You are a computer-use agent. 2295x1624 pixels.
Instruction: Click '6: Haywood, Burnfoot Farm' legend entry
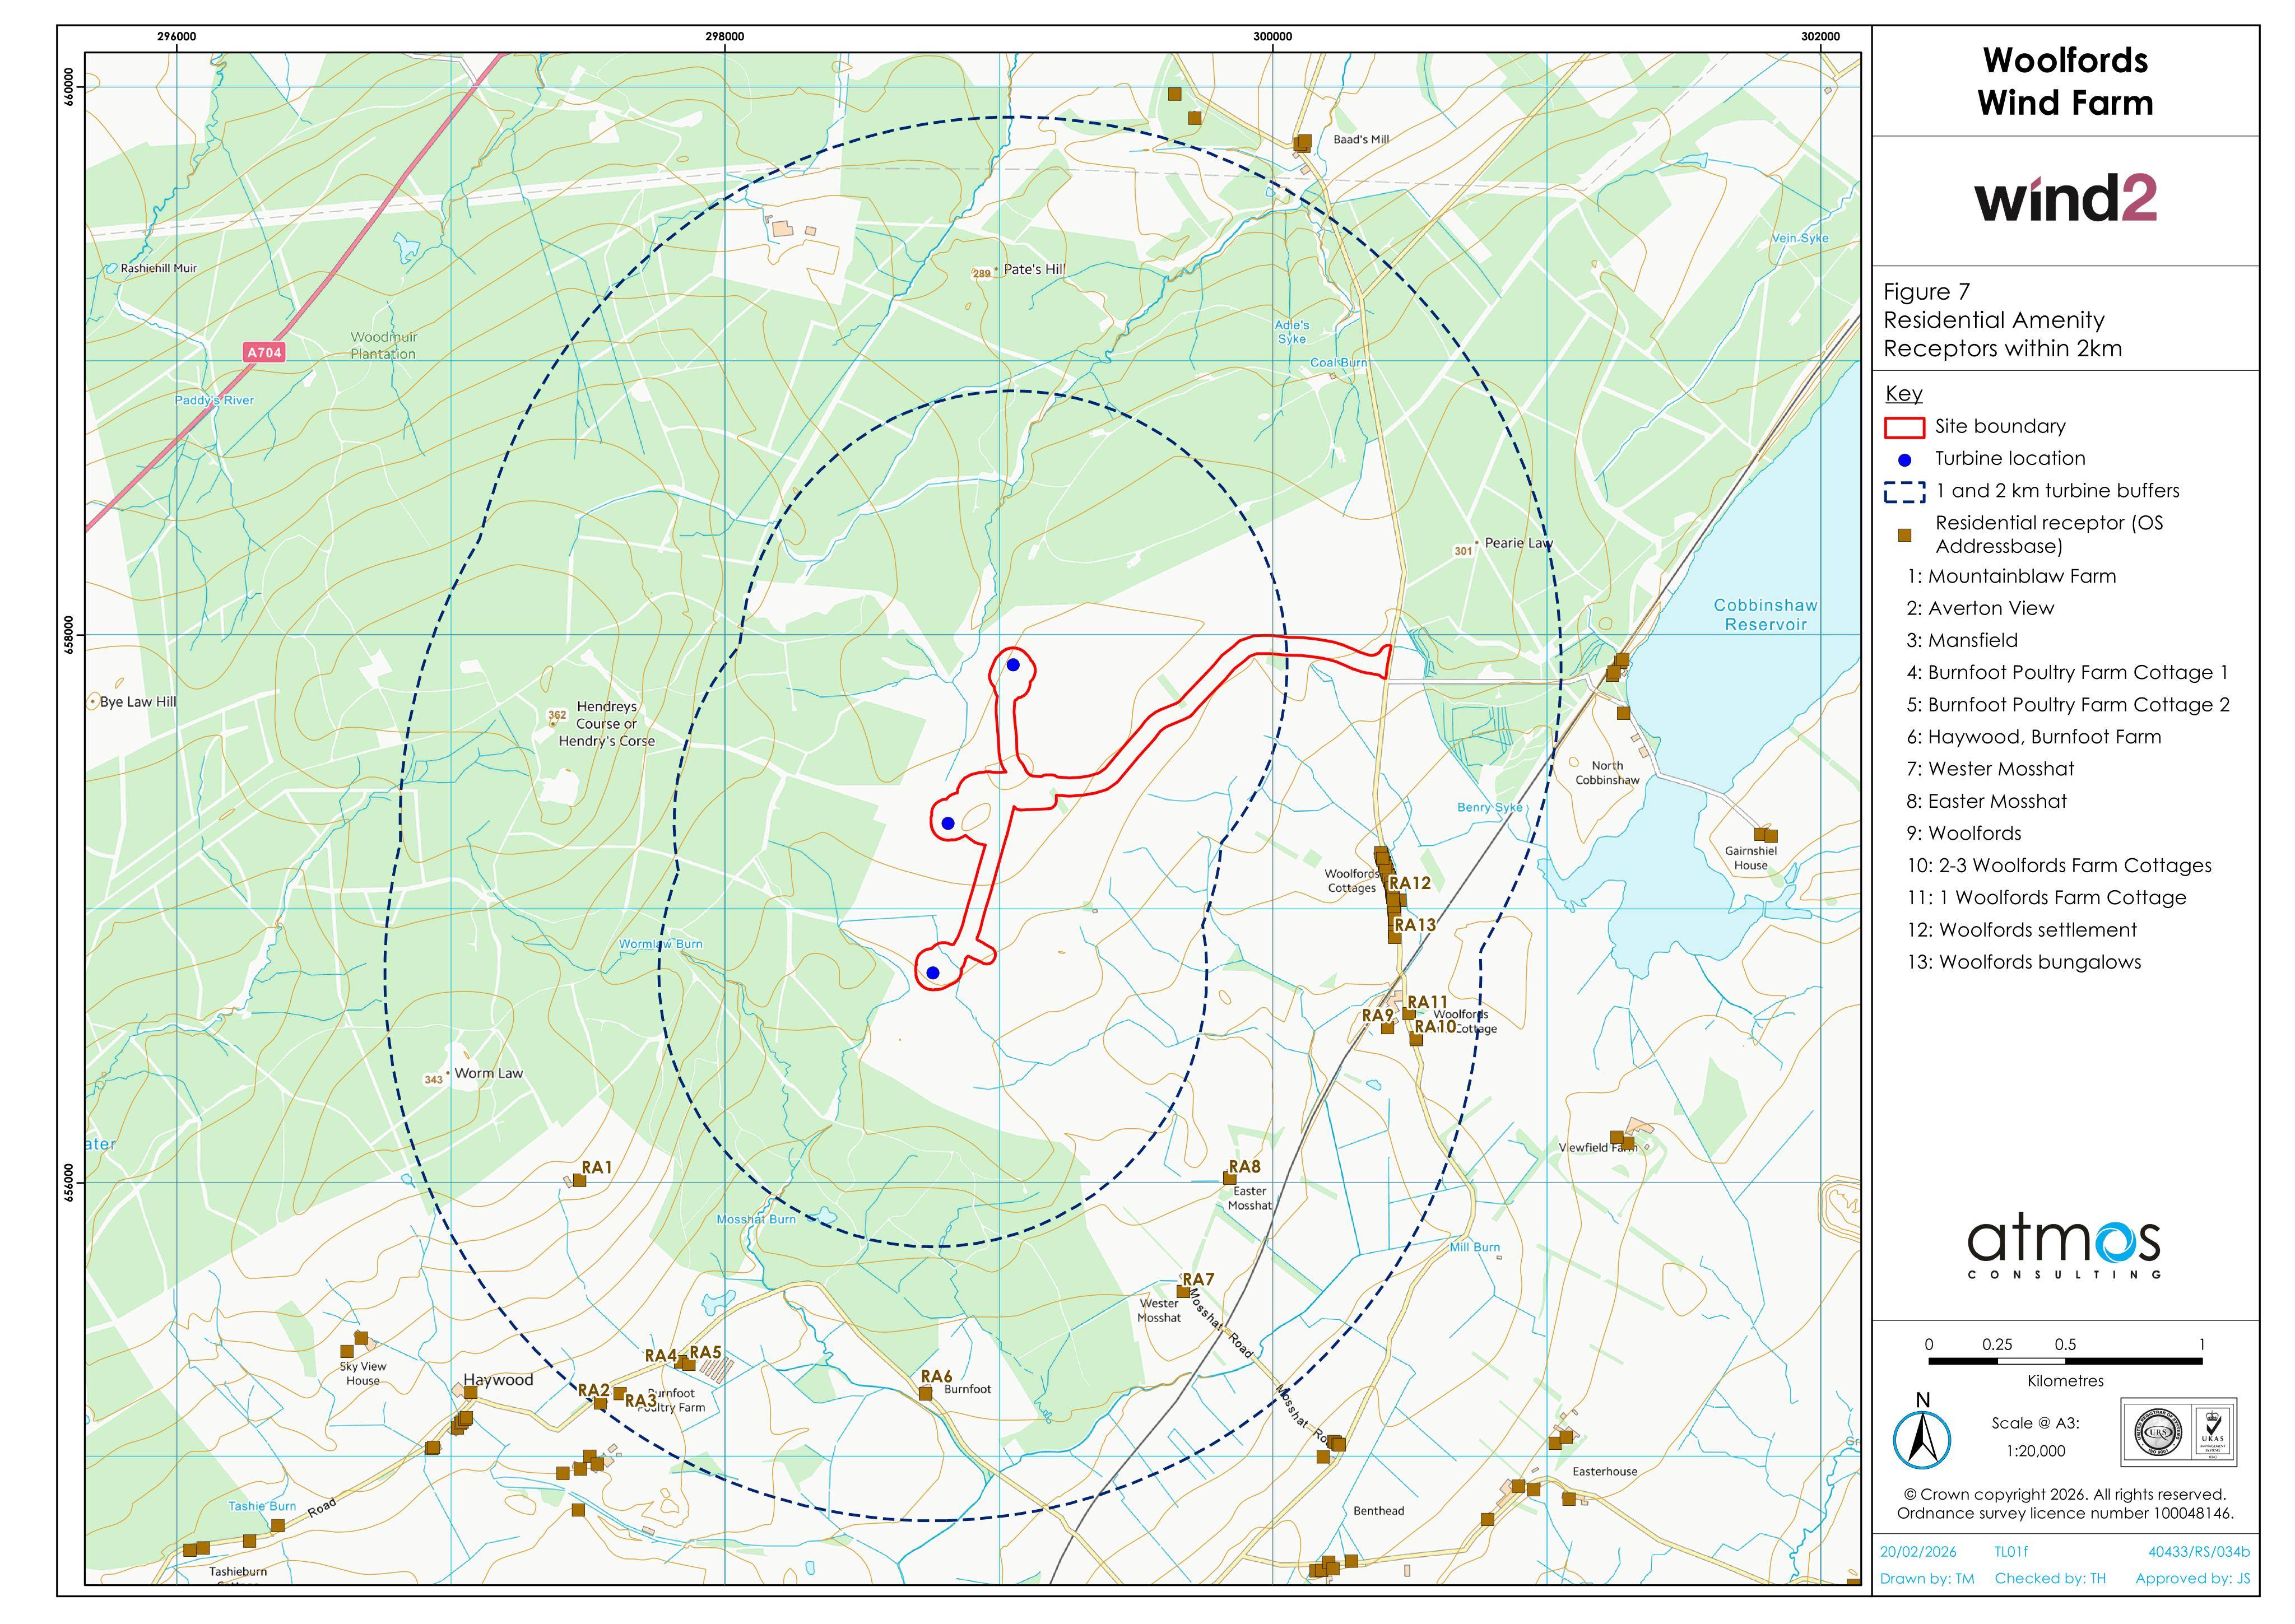pos(2033,737)
